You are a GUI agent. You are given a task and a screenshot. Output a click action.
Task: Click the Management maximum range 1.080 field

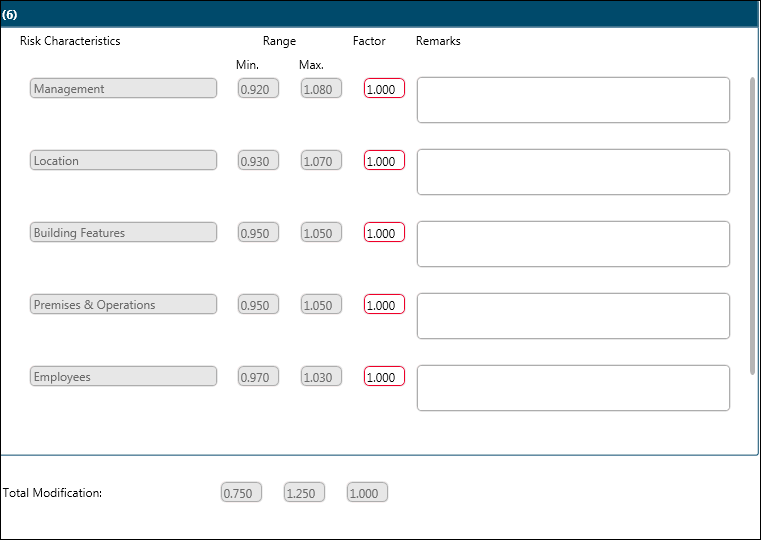[321, 89]
